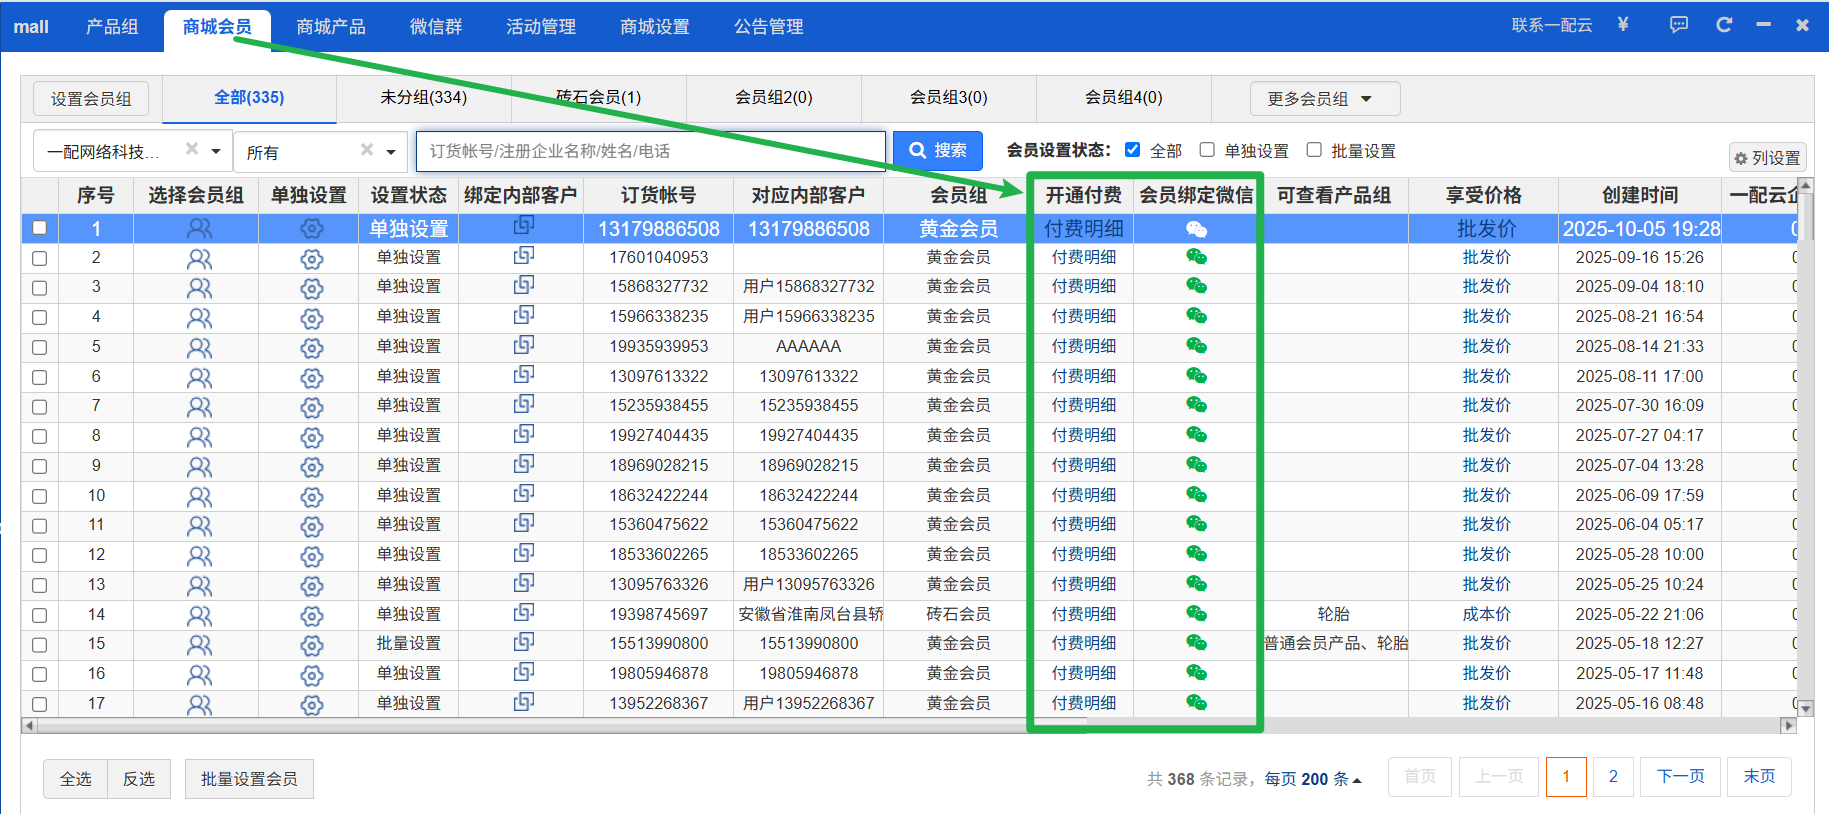Screen dimensions: 1829x814
Task: Enable the 批量设置 status checkbox
Action: 1314,150
